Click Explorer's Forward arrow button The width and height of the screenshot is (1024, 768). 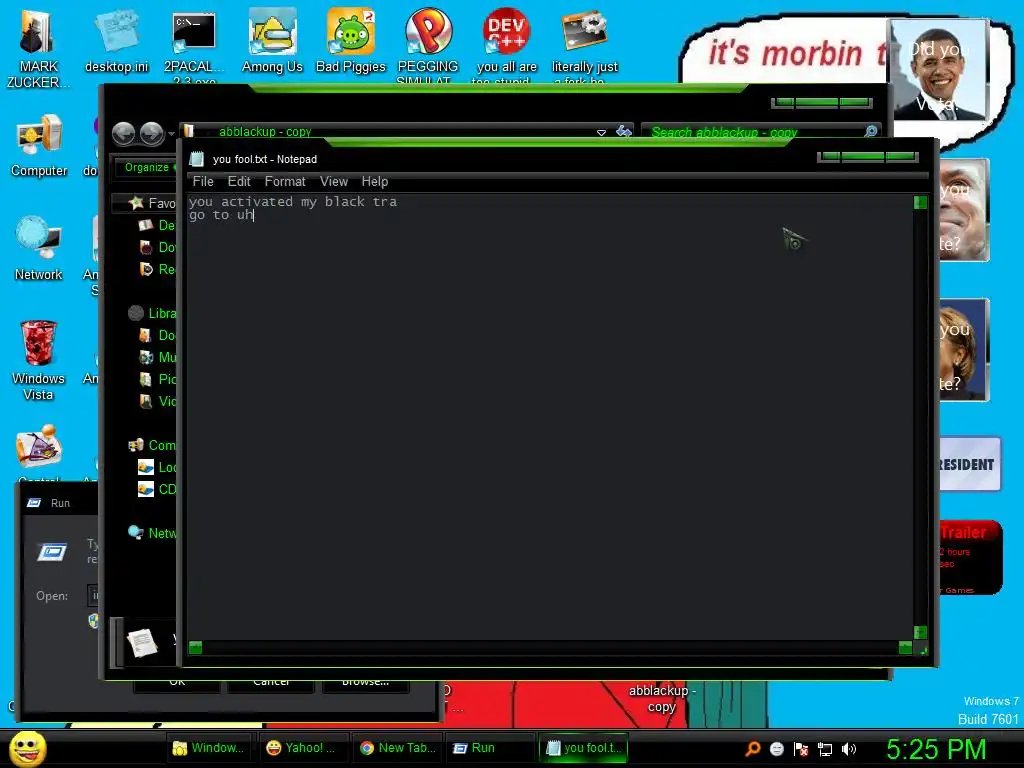coord(152,134)
